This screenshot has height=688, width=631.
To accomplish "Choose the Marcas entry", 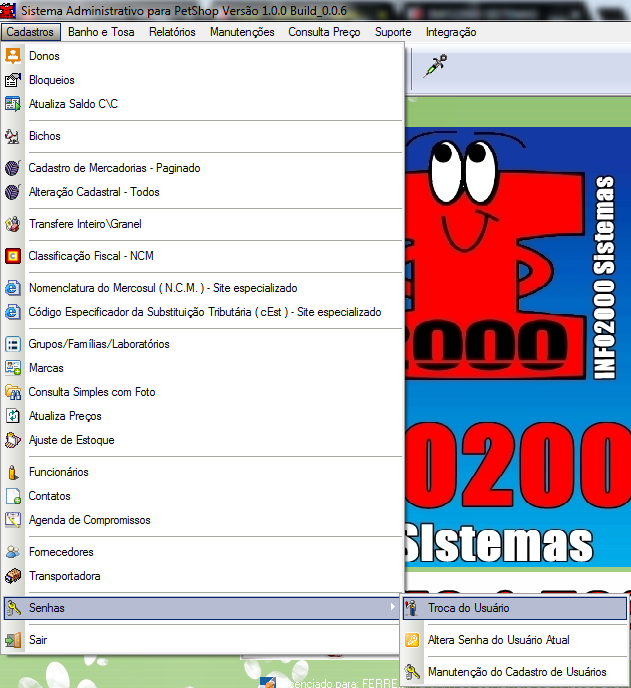I will [203, 368].
